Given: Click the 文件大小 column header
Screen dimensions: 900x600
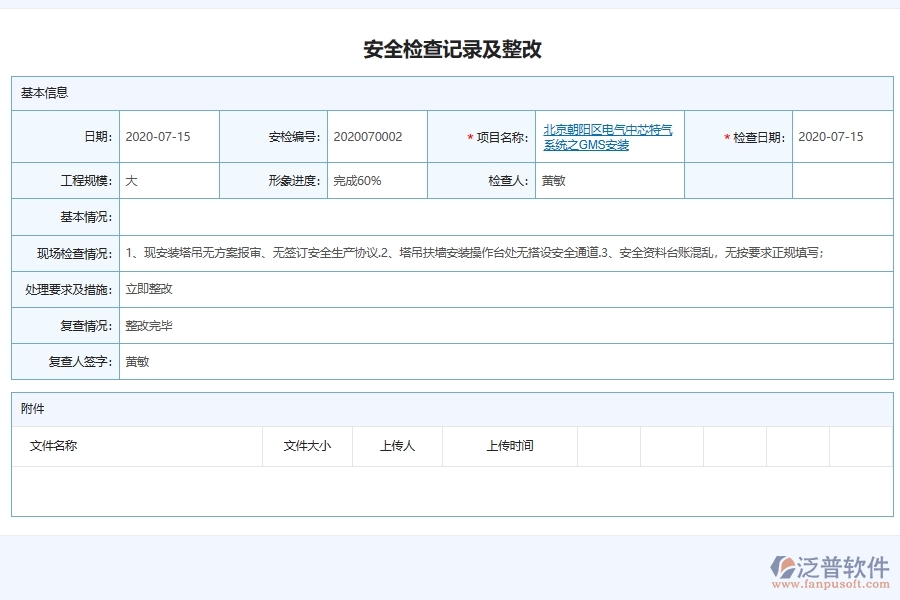Looking at the screenshot, I should [x=307, y=446].
